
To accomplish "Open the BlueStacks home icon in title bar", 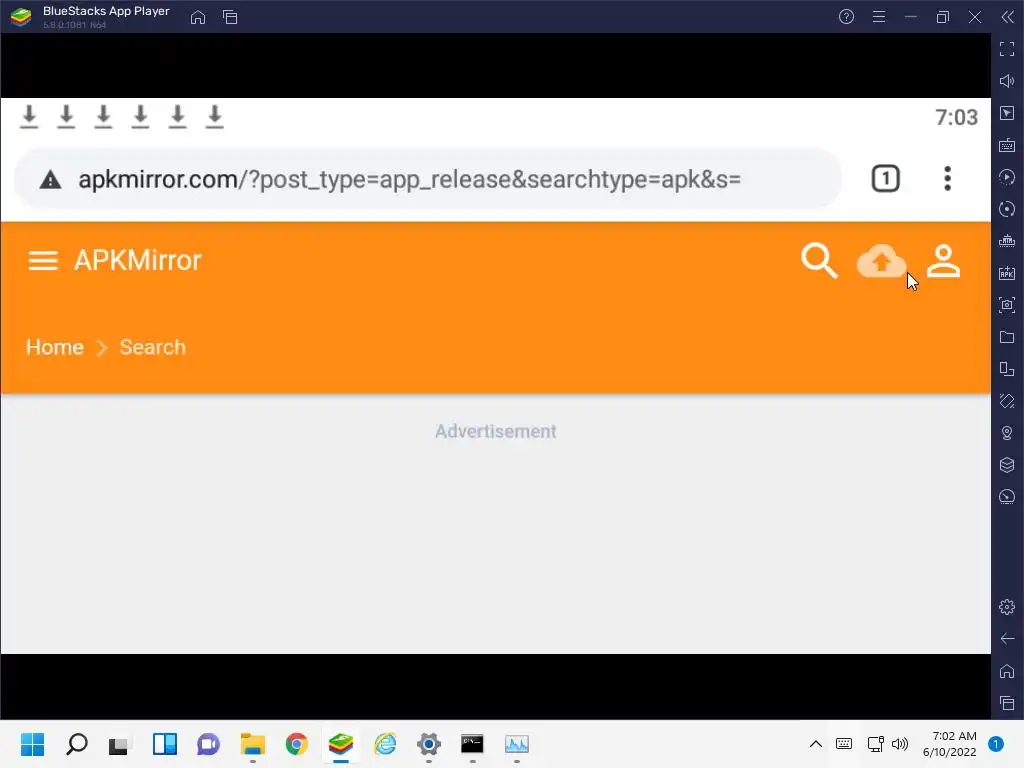I will point(198,17).
